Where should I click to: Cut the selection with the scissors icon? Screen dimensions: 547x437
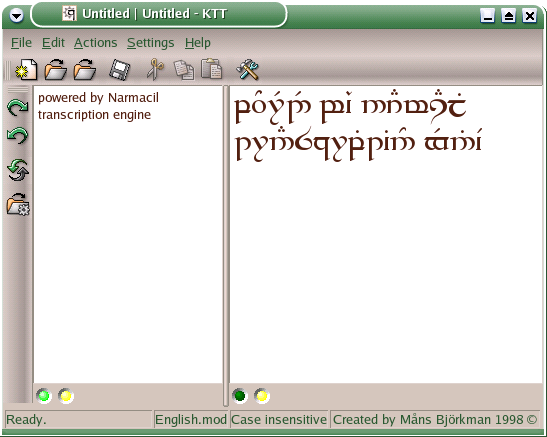point(155,69)
